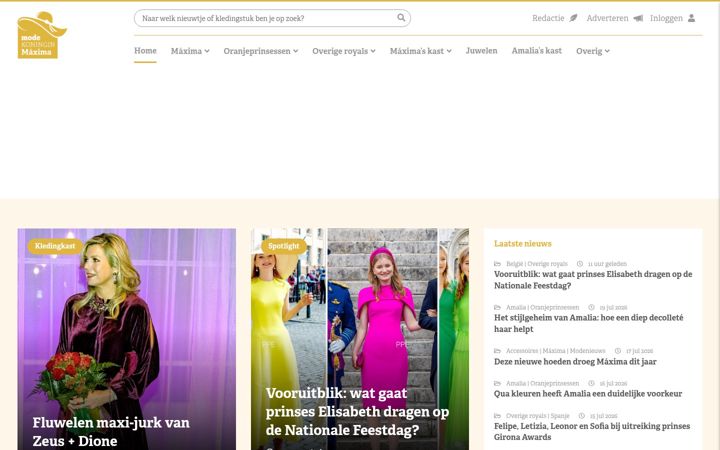Image resolution: width=720 pixels, height=450 pixels.
Task: Open the Juwelen menu item
Action: pyautogui.click(x=481, y=51)
